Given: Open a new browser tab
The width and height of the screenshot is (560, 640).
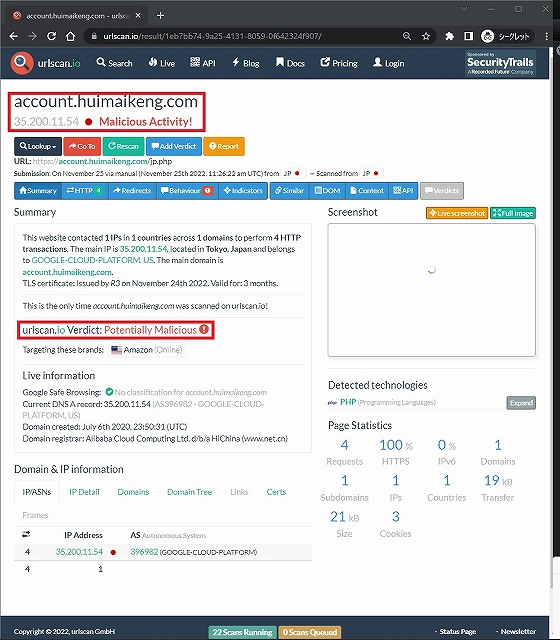Looking at the screenshot, I should (x=160, y=16).
